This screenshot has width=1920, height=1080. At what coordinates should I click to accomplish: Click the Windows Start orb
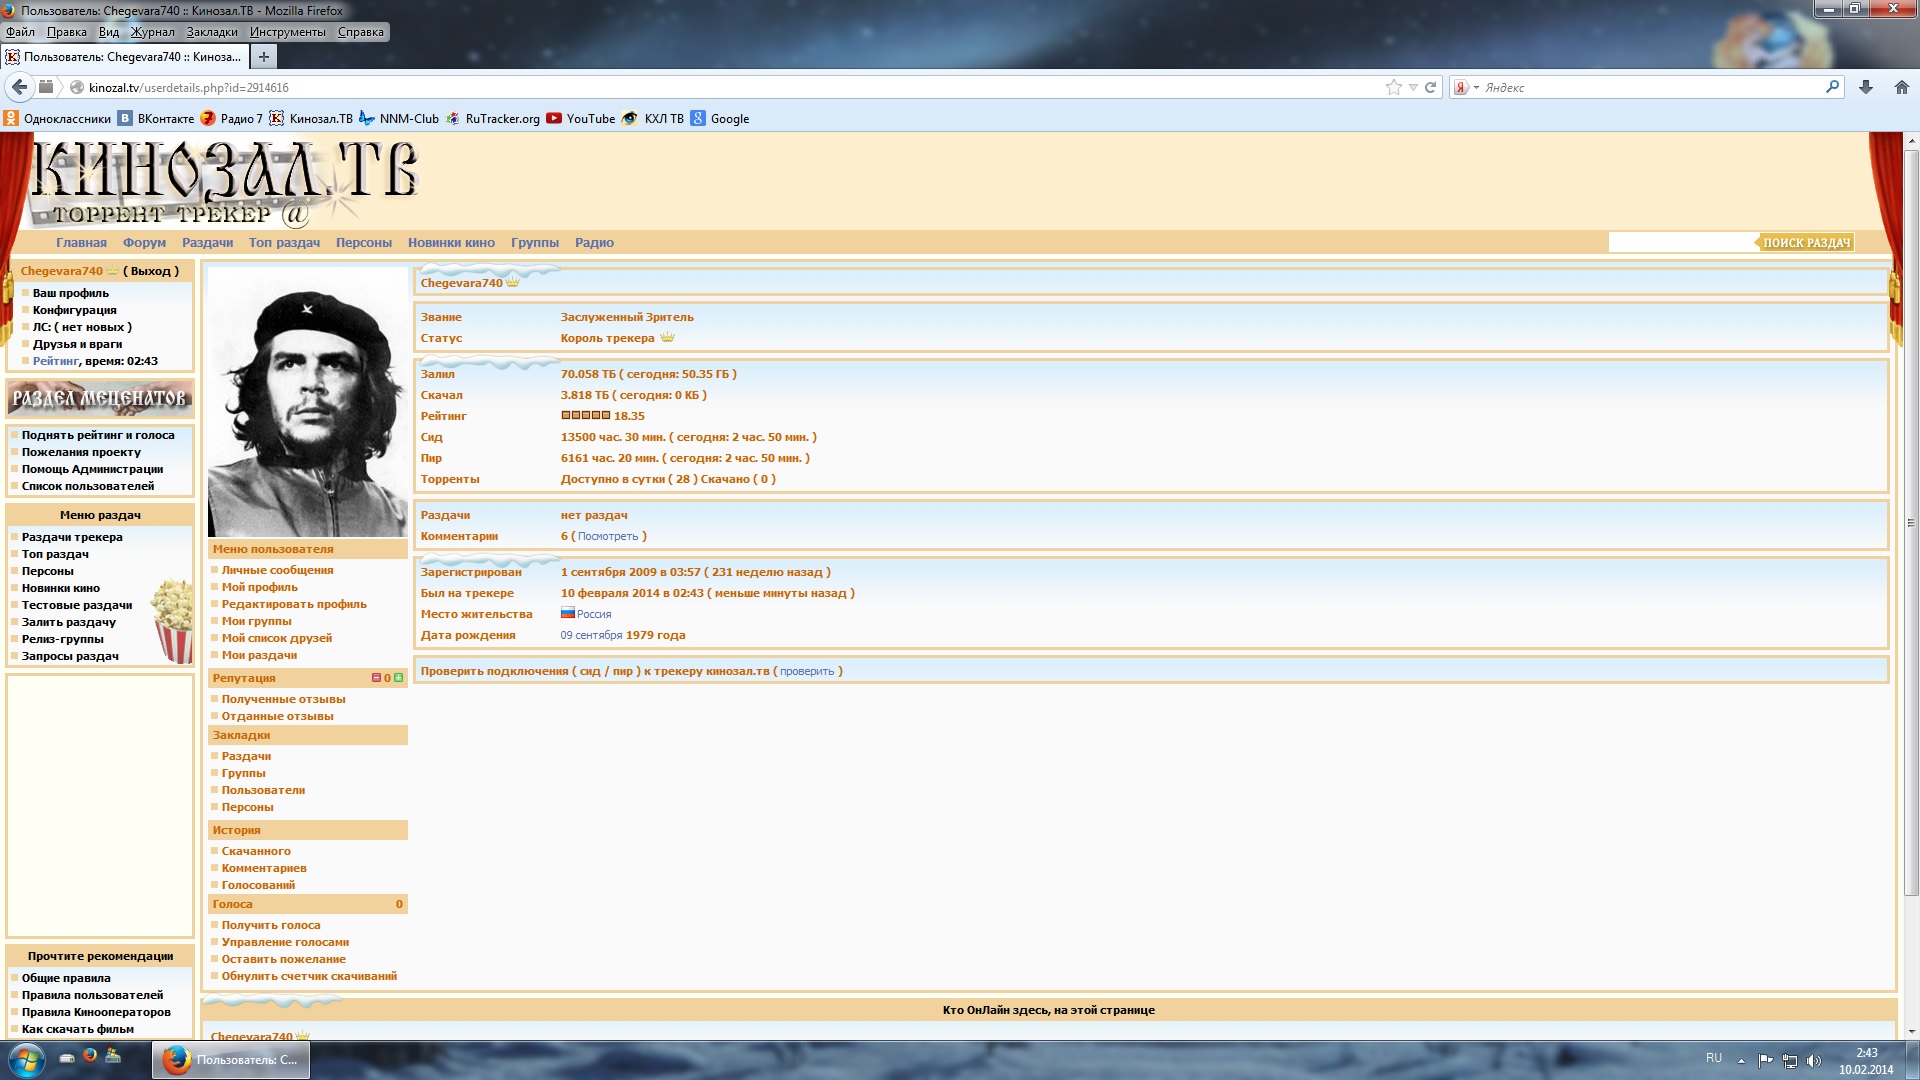(26, 1058)
